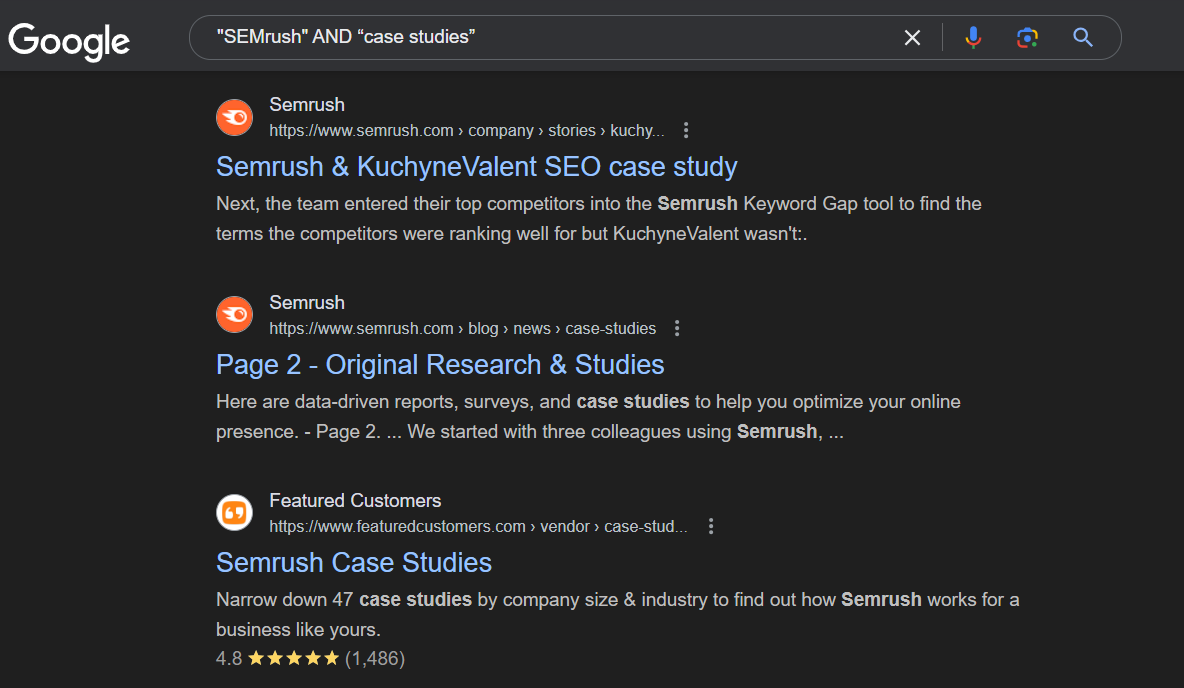
Task: Open Page 2 - Original Research & Studies link
Action: (x=440, y=364)
